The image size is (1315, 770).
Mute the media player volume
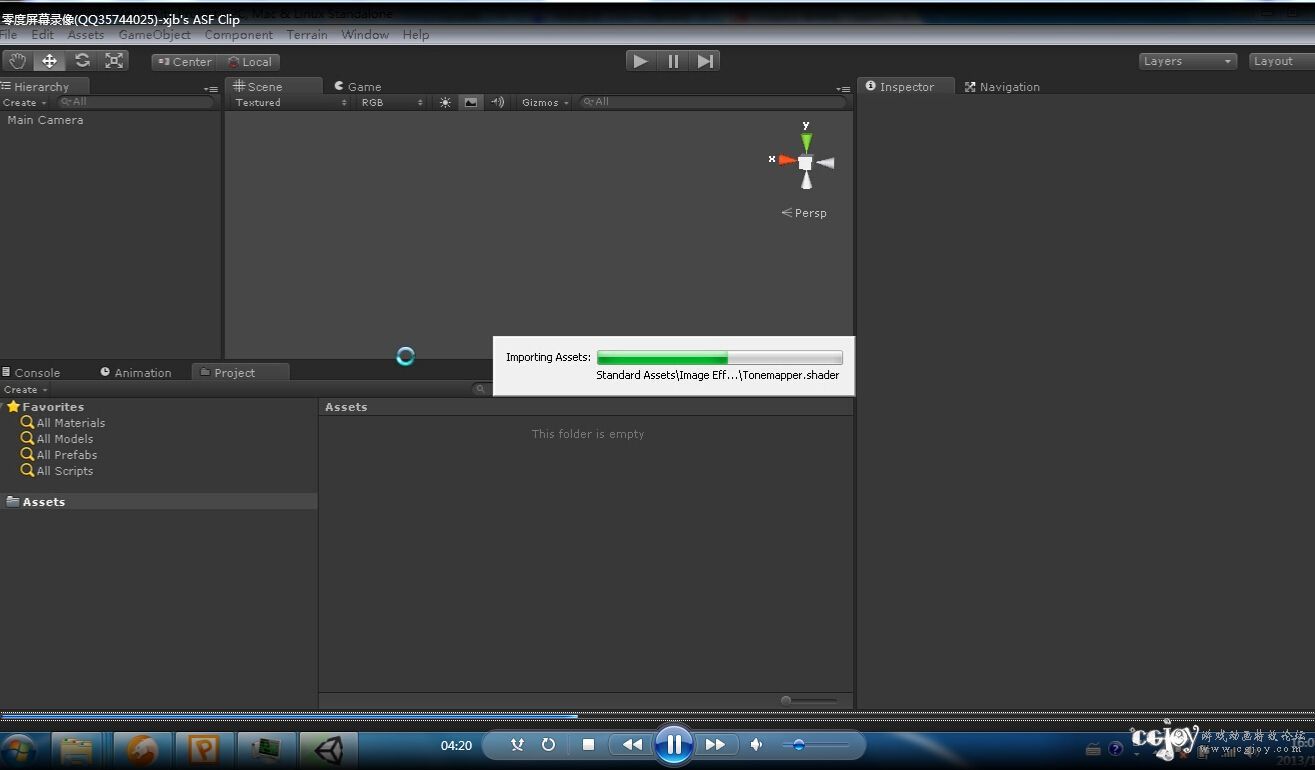coord(757,745)
